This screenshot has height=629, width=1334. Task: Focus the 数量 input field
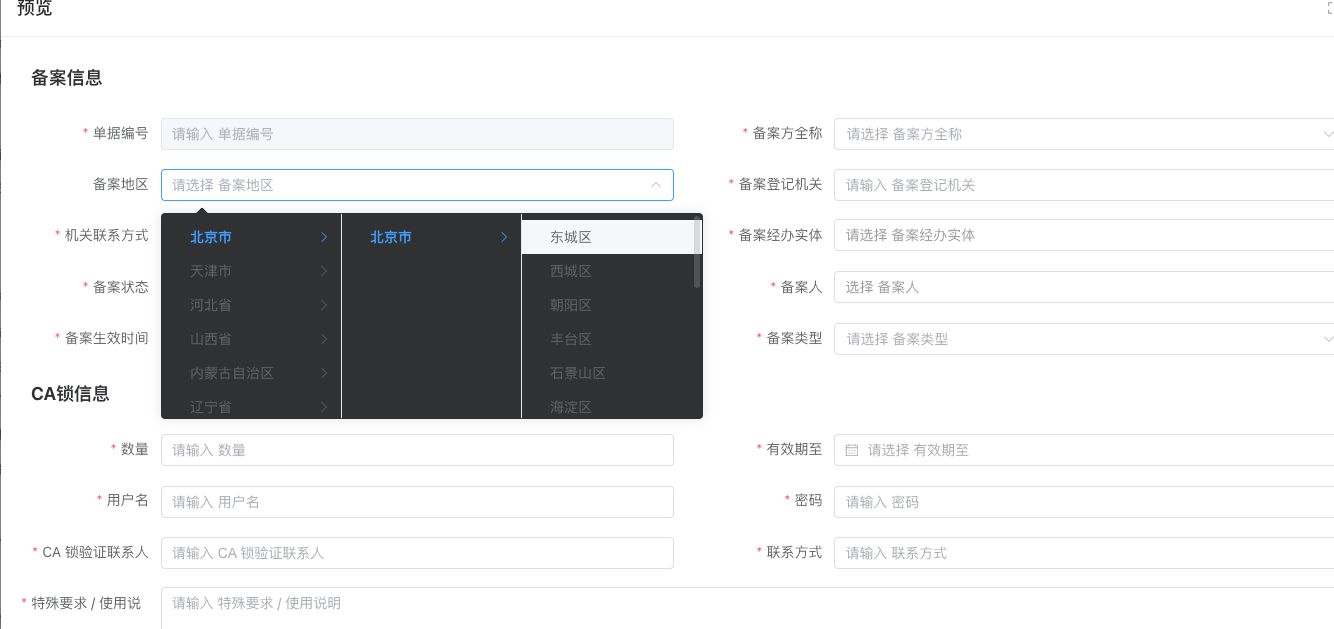417,450
